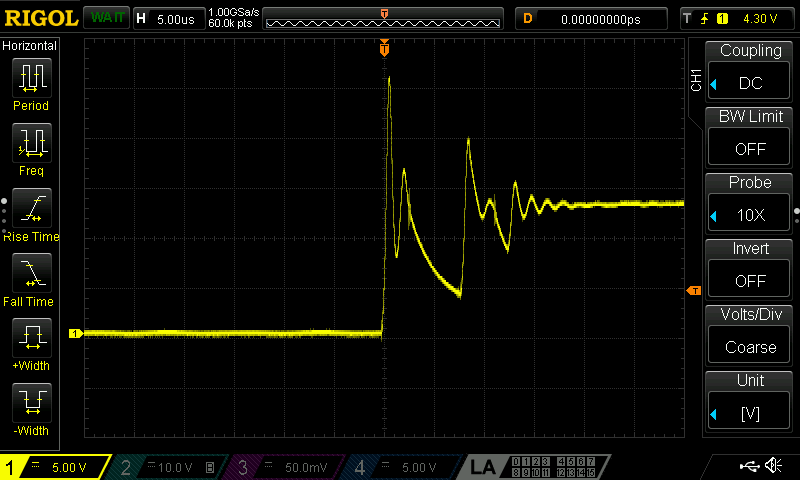Screen dimensions: 800x480
Task: Select channel 1 tab at 5.00 V
Action: click(55, 467)
